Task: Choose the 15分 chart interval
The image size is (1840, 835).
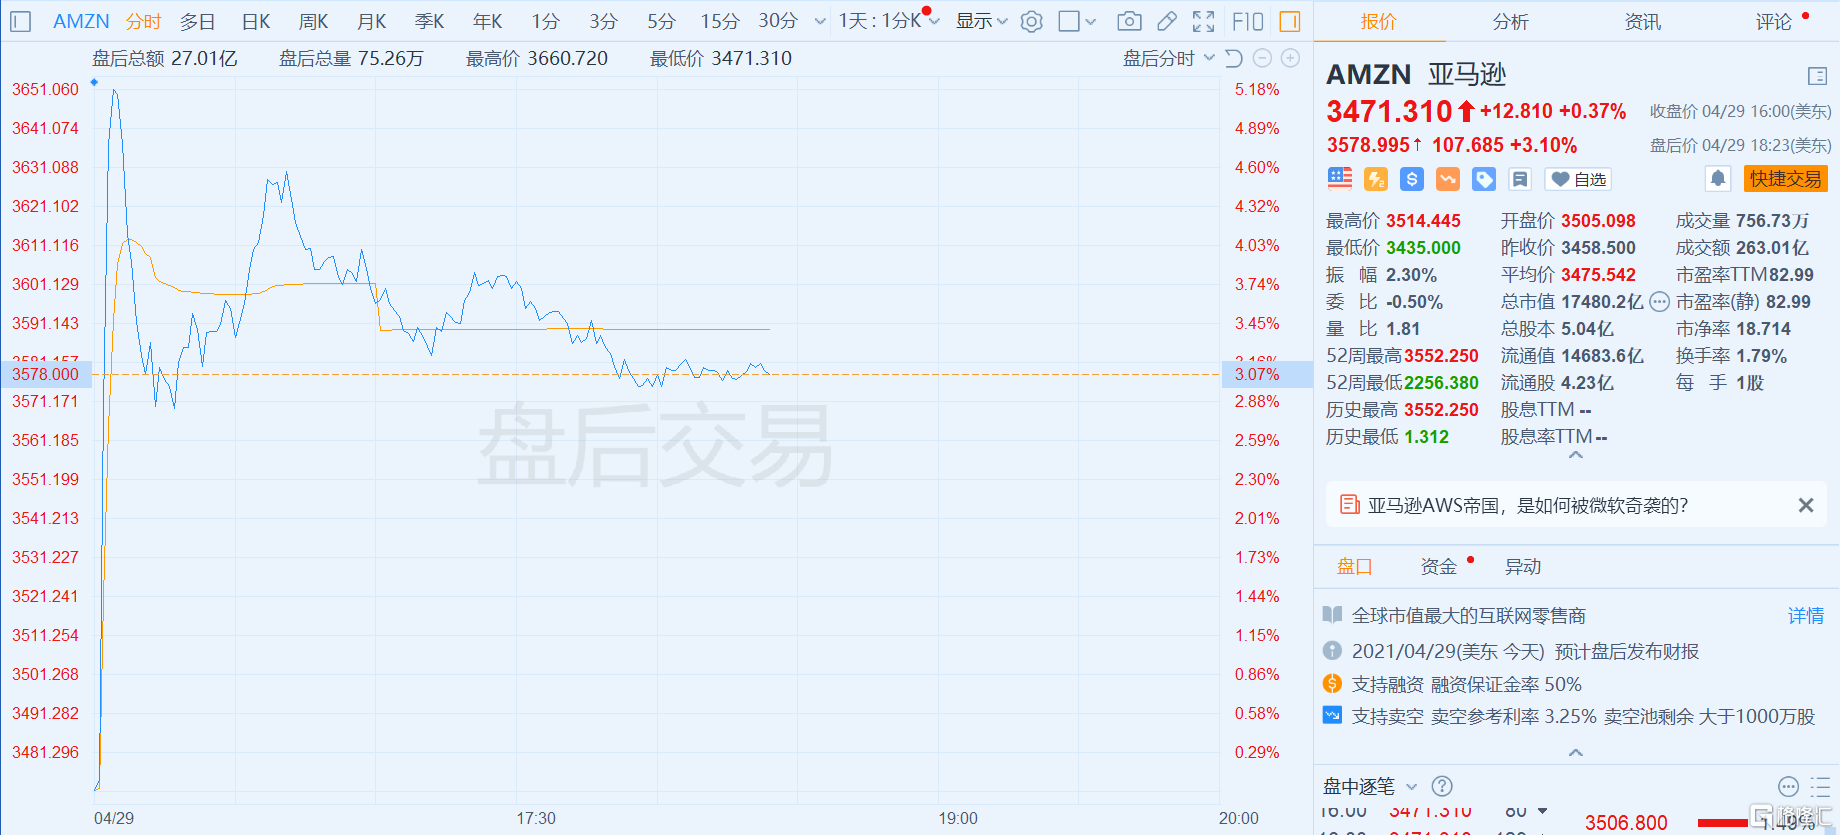Action: [x=720, y=21]
